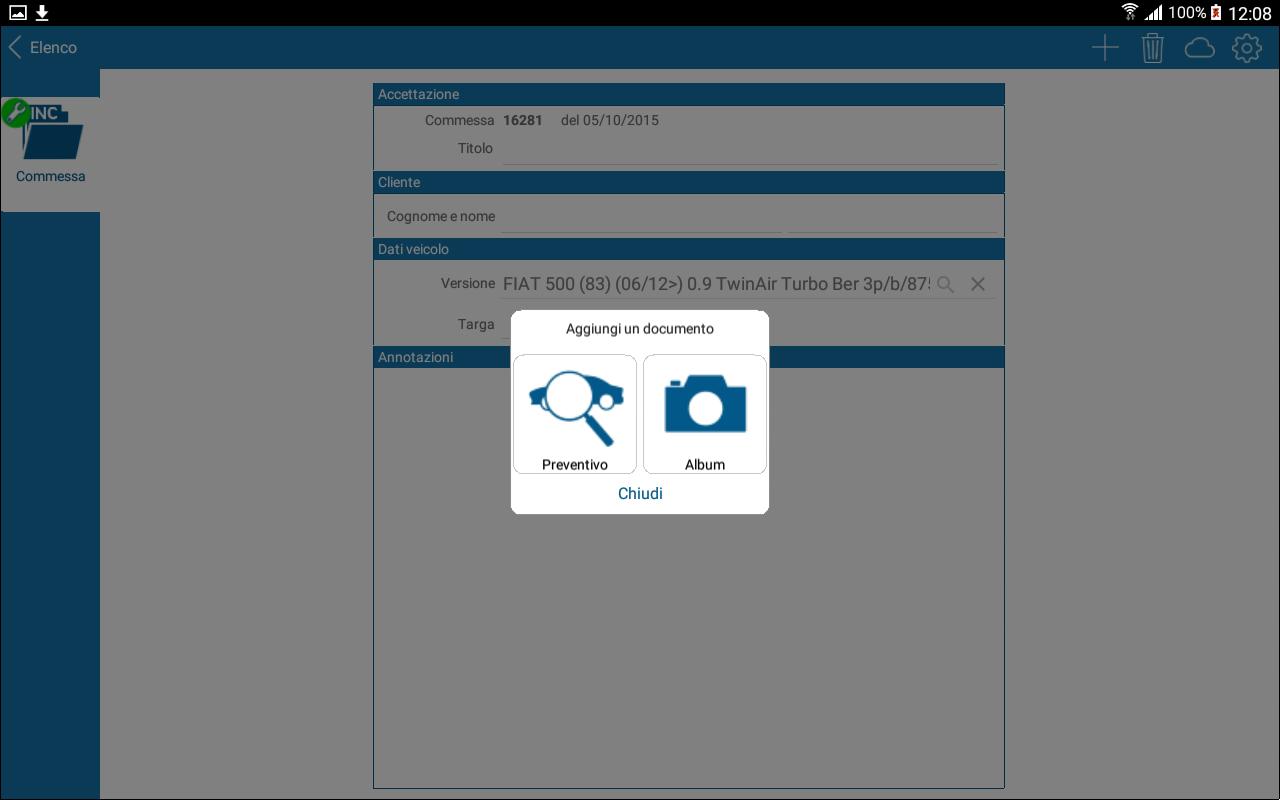Viewport: 1280px width, 800px height.
Task: Open settings gear in top bar
Action: 1246,48
